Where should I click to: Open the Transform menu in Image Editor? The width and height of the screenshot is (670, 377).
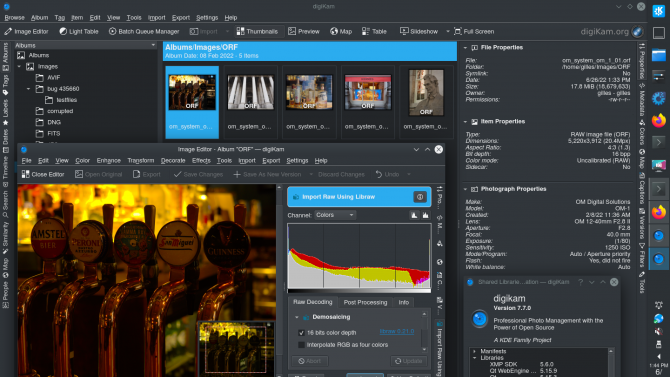click(x=141, y=161)
